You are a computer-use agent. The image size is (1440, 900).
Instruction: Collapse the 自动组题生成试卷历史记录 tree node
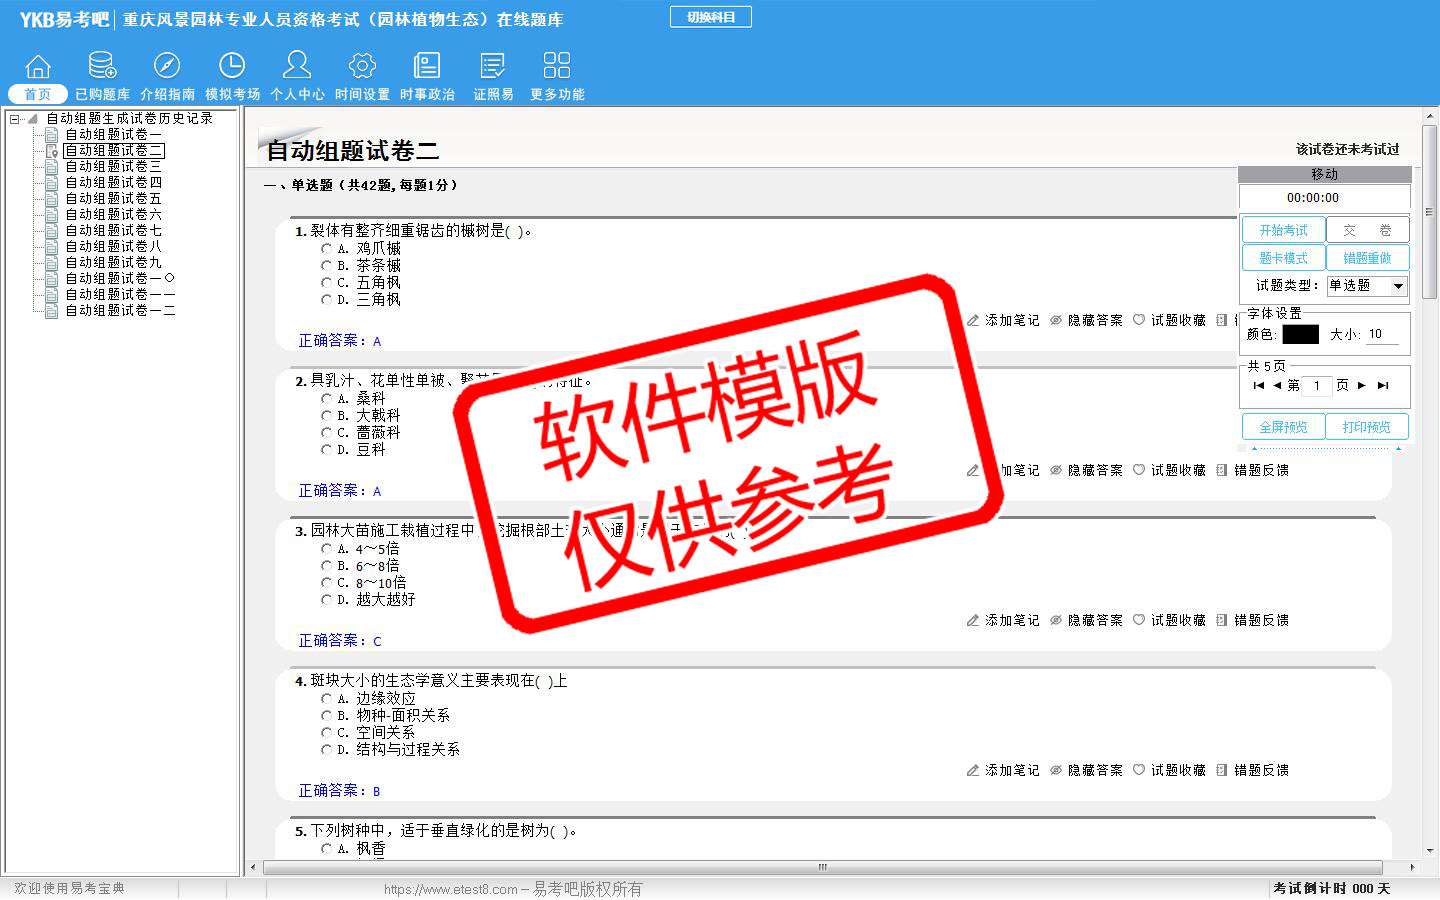[14, 118]
